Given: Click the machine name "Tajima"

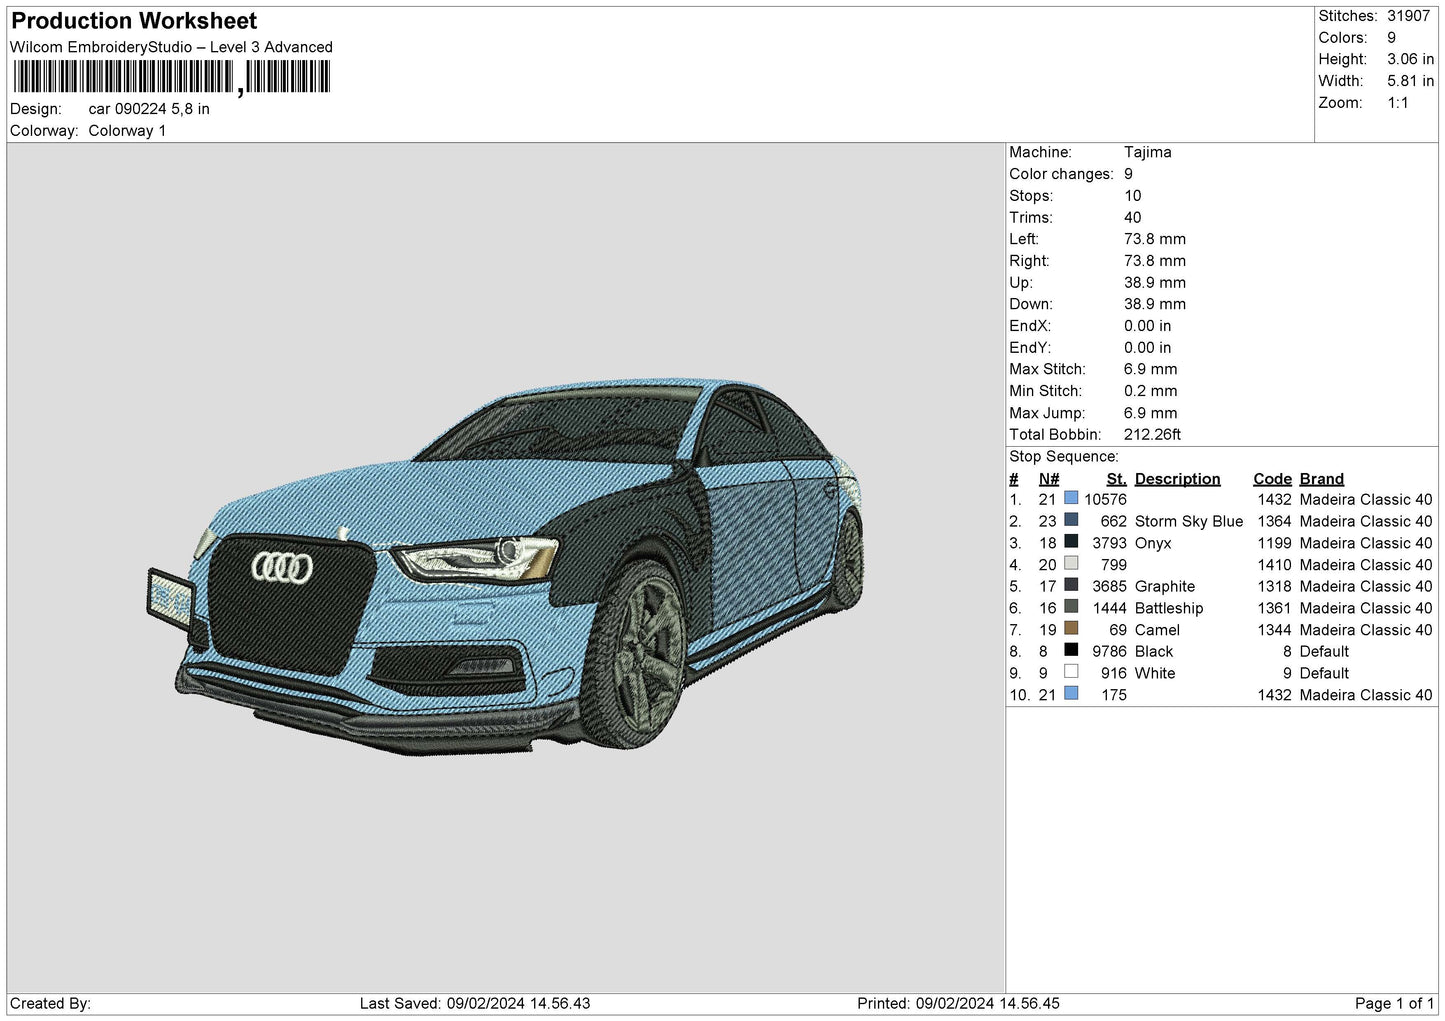Looking at the screenshot, I should coord(1147,152).
